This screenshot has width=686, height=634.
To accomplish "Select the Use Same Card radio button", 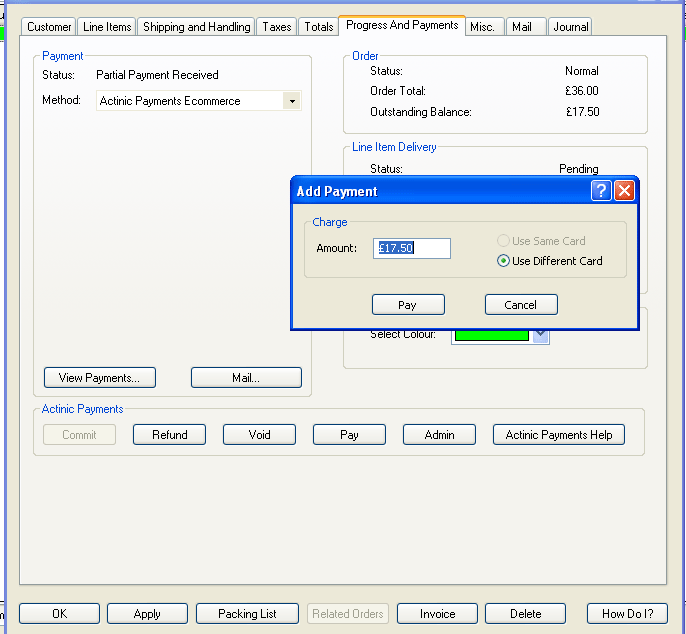I will pyautogui.click(x=504, y=241).
